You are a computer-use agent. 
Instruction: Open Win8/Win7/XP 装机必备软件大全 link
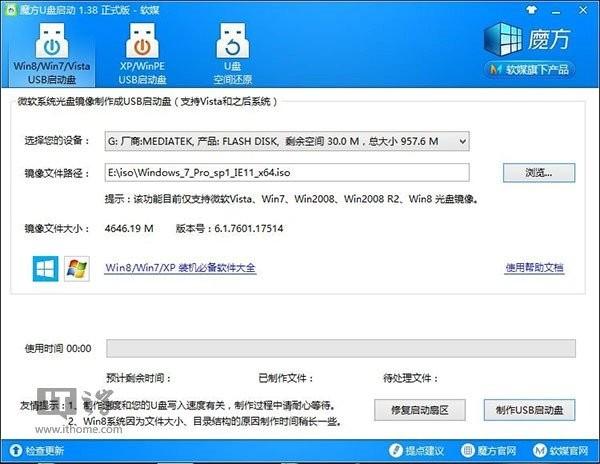pyautogui.click(x=181, y=267)
